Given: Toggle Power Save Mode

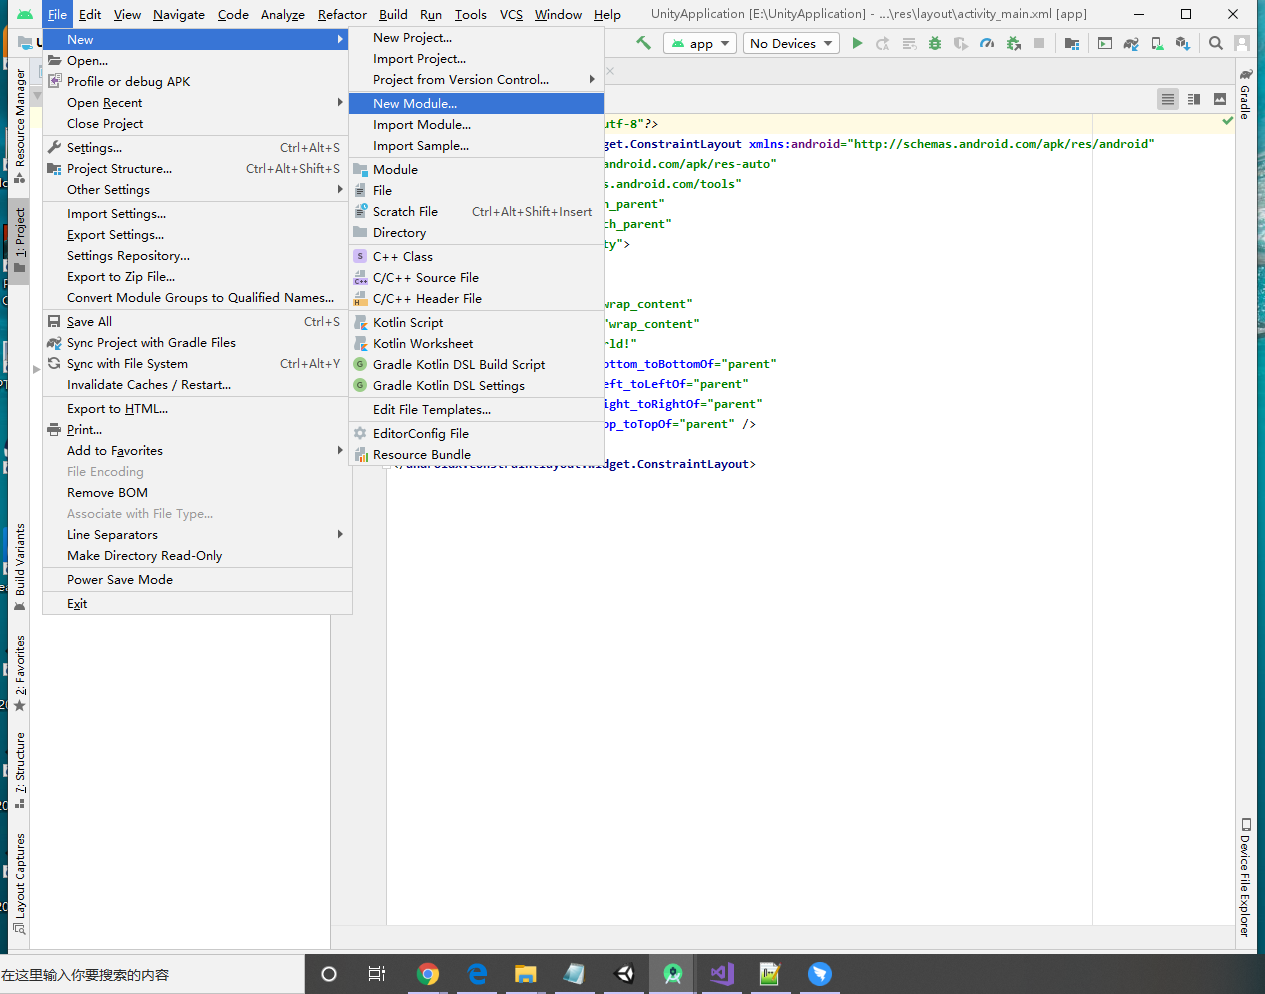Looking at the screenshot, I should tap(197, 579).
